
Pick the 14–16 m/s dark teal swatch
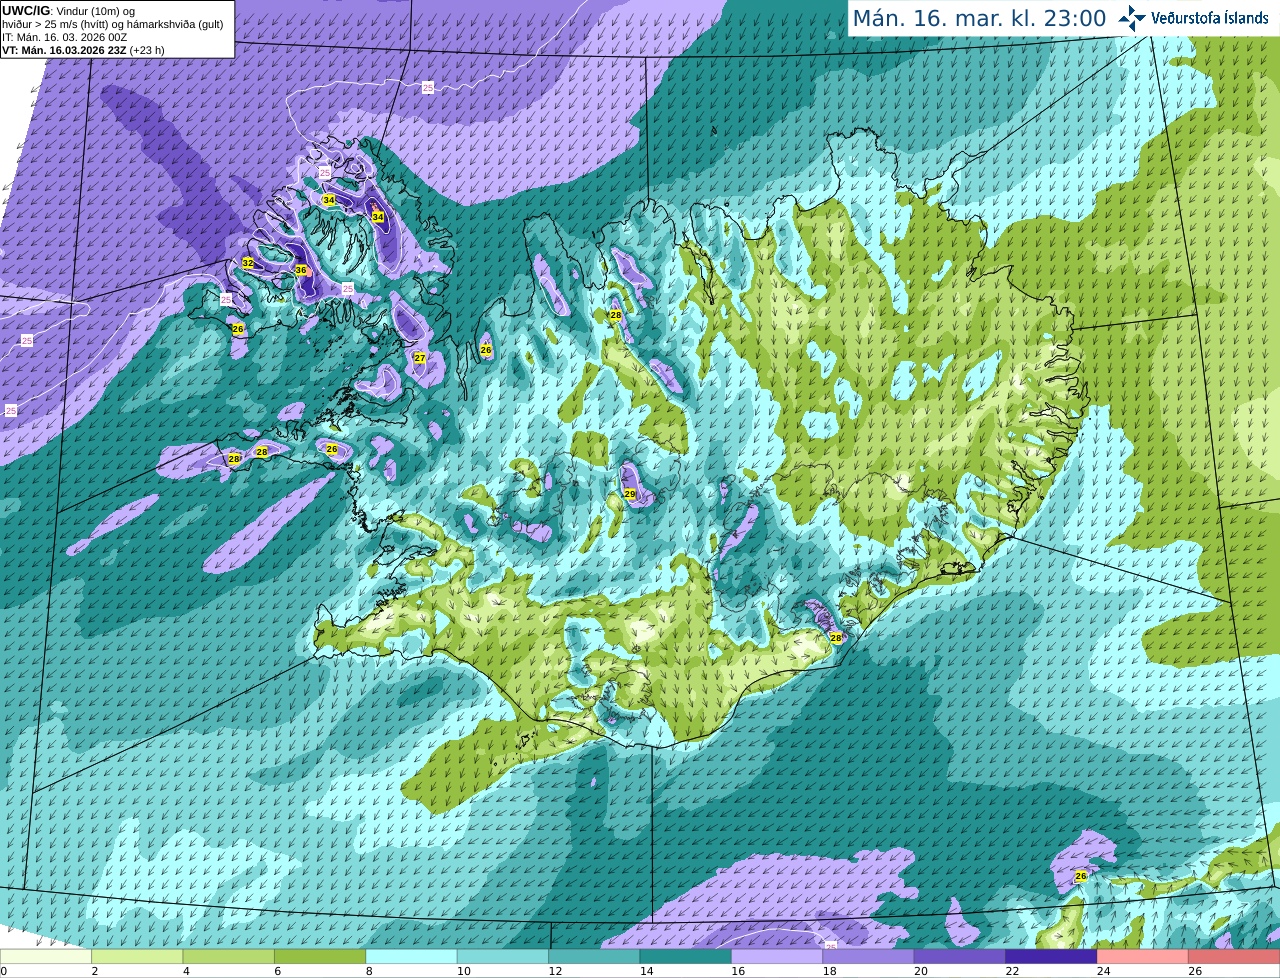pos(685,957)
